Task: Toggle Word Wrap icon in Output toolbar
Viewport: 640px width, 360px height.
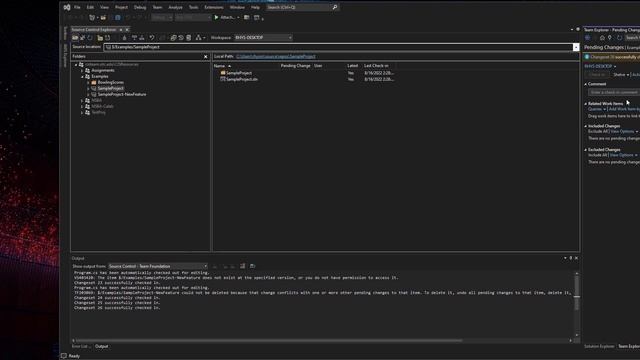Action: pos(253,266)
